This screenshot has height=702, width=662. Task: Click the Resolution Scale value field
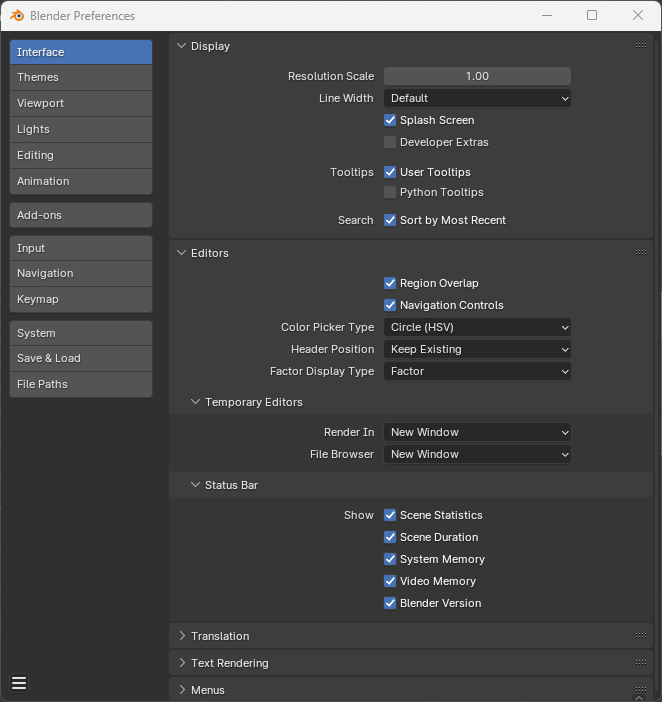pos(477,76)
